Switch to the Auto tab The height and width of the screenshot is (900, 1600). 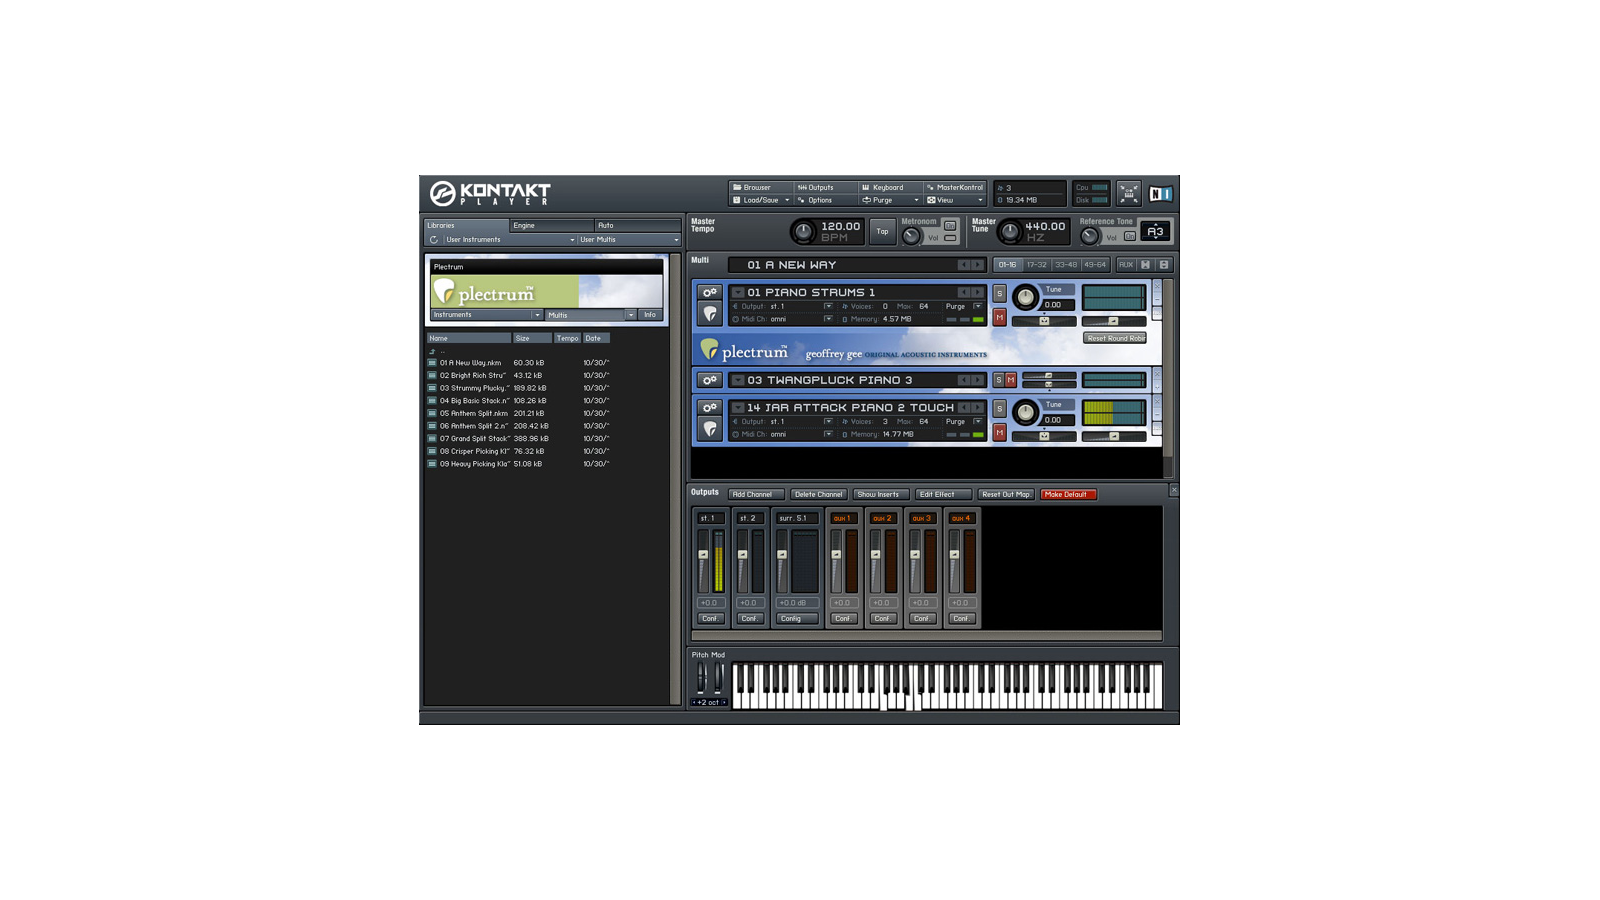(637, 225)
